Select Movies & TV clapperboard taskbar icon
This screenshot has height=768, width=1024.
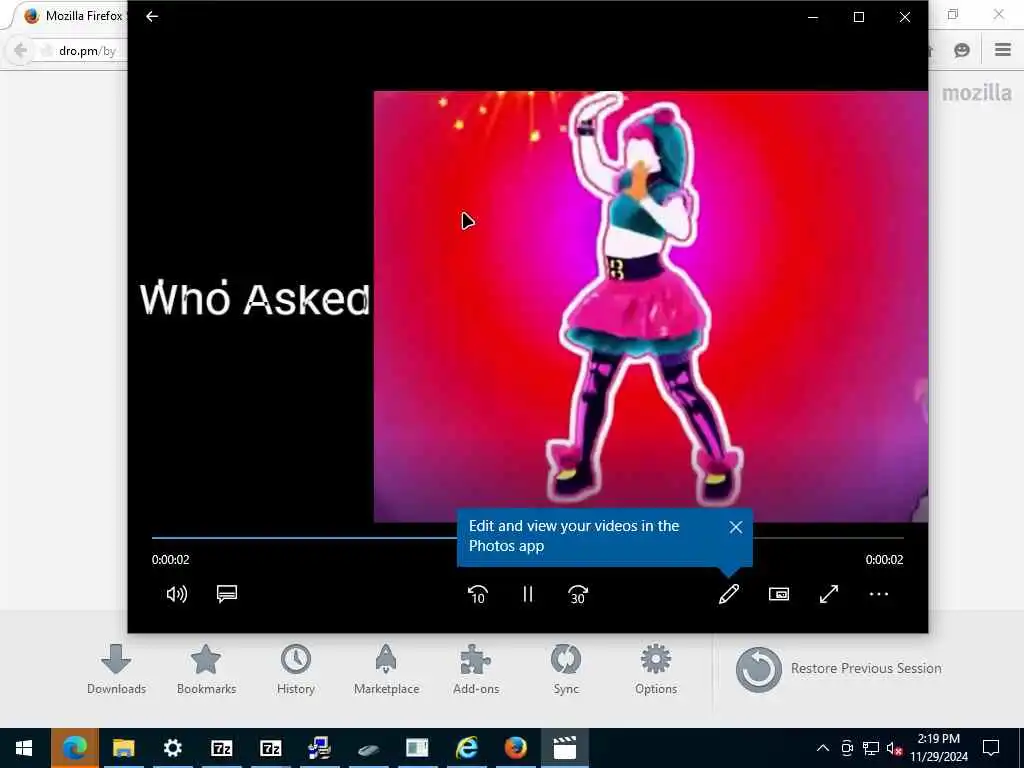pyautogui.click(x=564, y=748)
